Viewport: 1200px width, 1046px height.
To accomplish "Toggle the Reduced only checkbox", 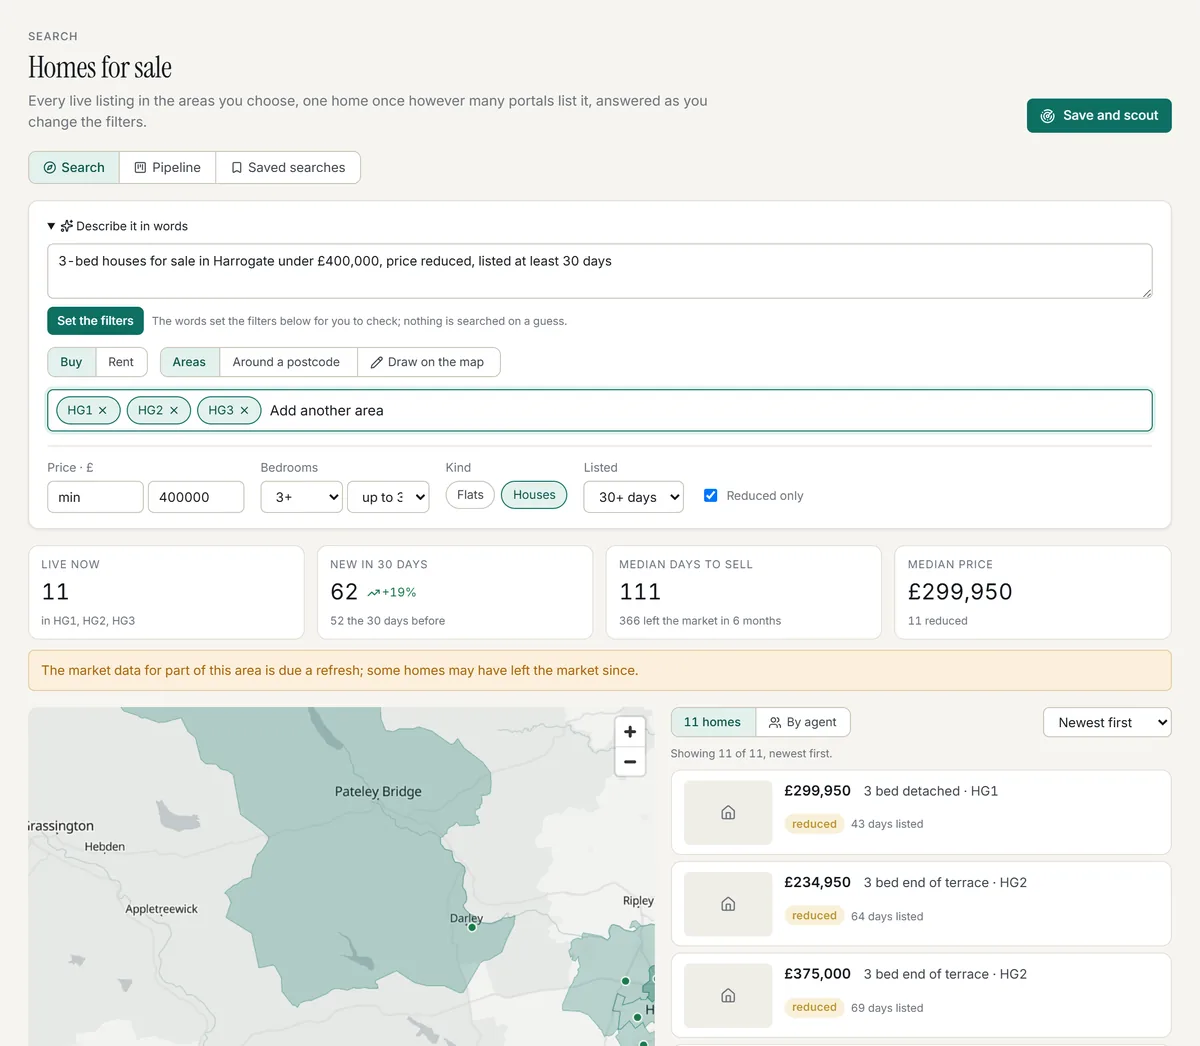I will 711,496.
